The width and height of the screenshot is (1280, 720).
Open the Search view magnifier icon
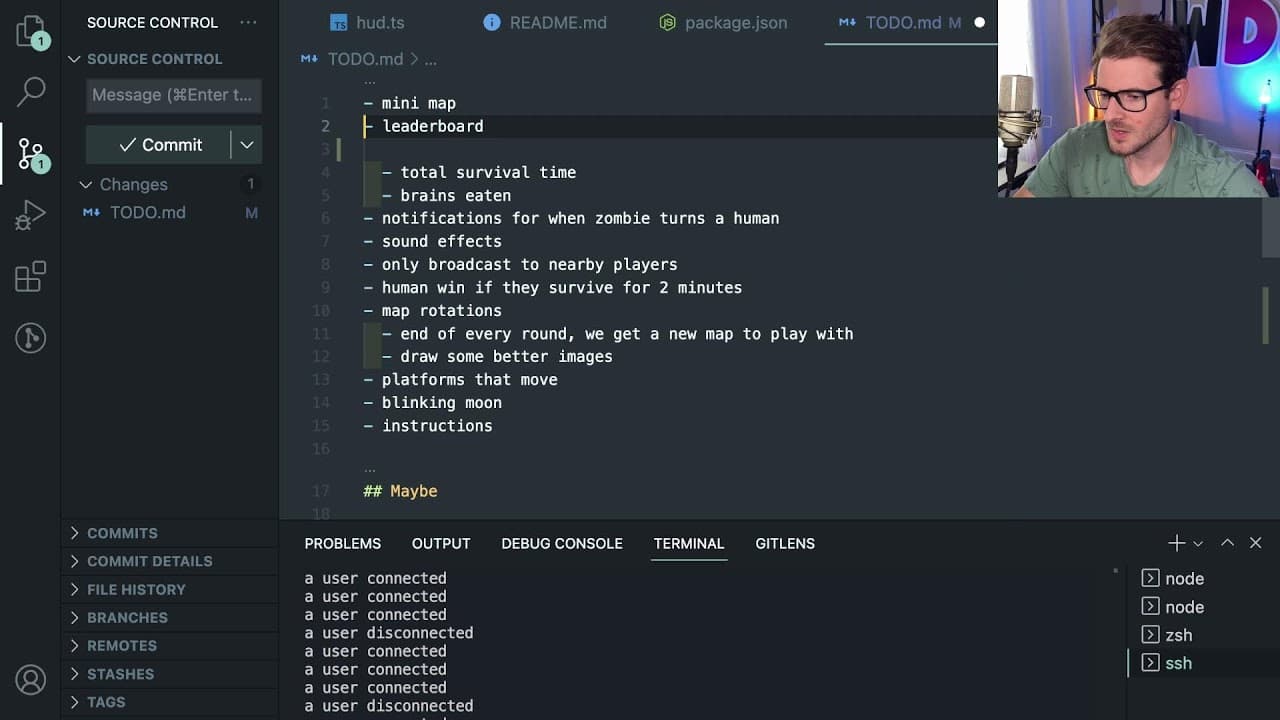[31, 92]
